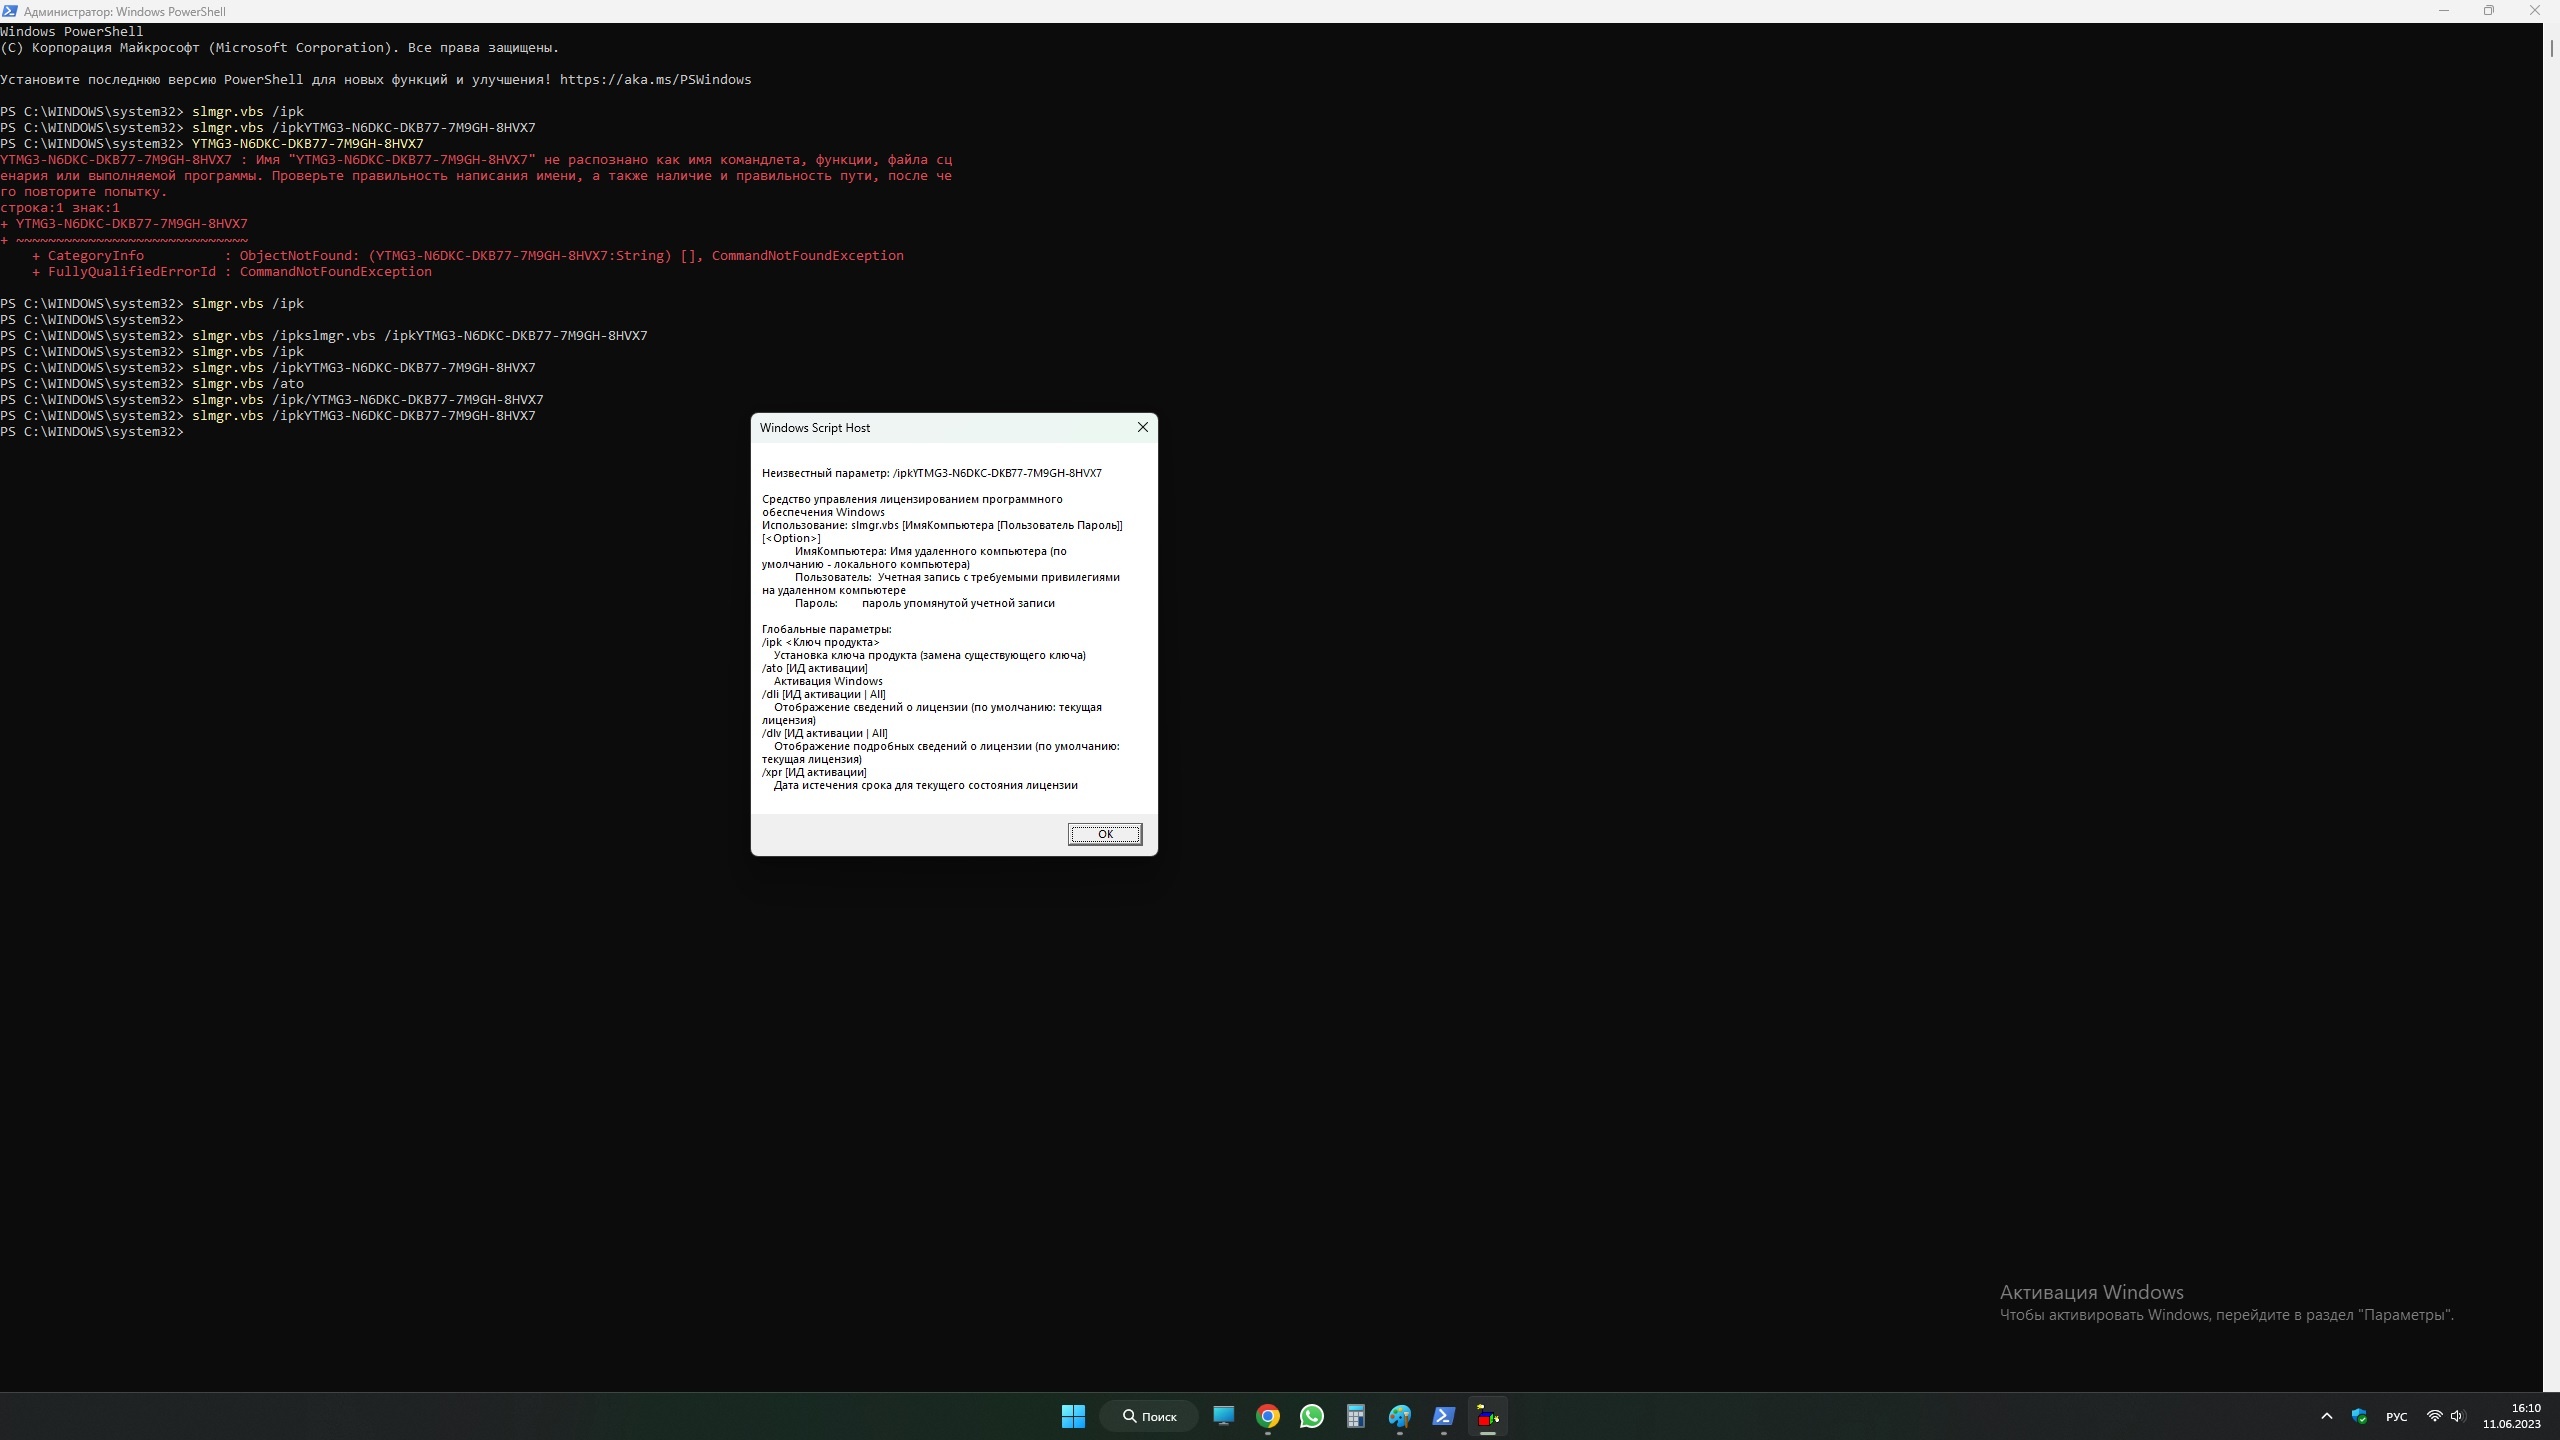2560x1440 pixels.
Task: Click 'Администратор: Windows PowerShell' window title
Action: click(125, 12)
